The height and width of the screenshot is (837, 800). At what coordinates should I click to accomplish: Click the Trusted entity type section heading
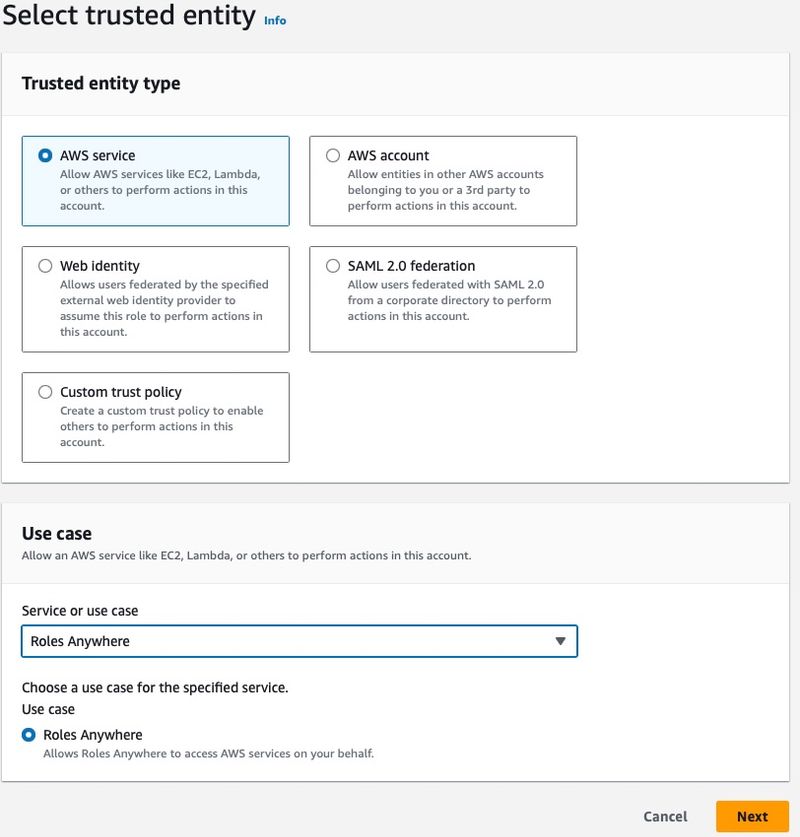(x=101, y=83)
